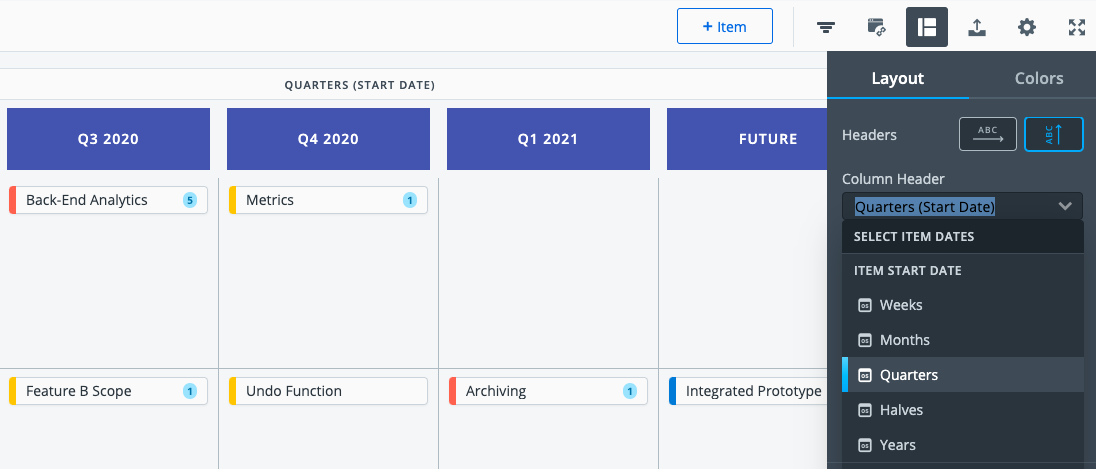Open the Metrics item card
This screenshot has width=1096, height=469.
click(328, 200)
